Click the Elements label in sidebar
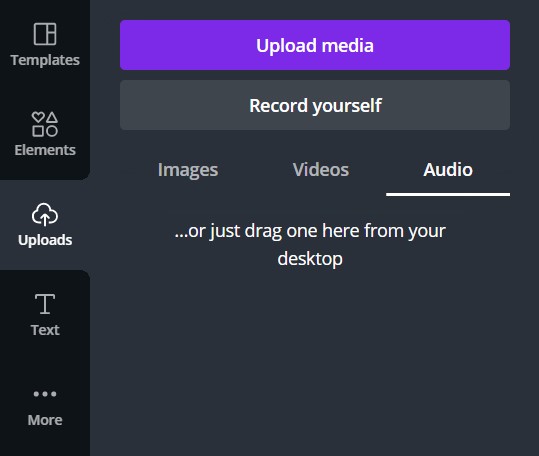The width and height of the screenshot is (539, 456). coord(45,150)
